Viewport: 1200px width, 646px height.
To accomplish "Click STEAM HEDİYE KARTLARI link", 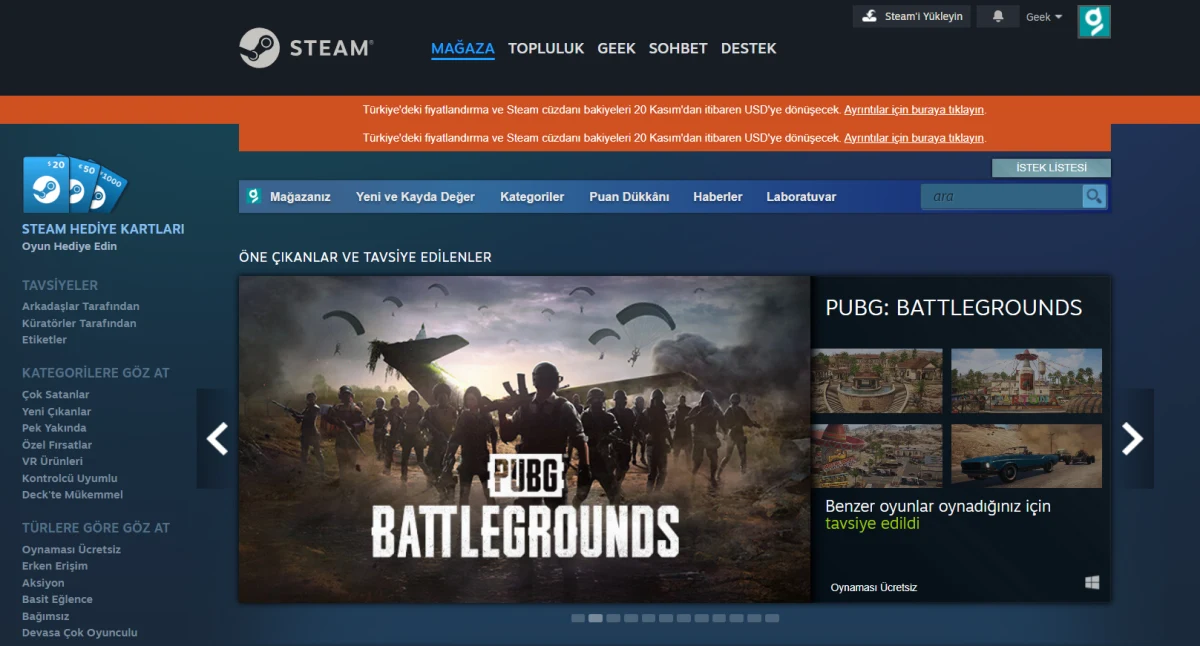I will 103,229.
